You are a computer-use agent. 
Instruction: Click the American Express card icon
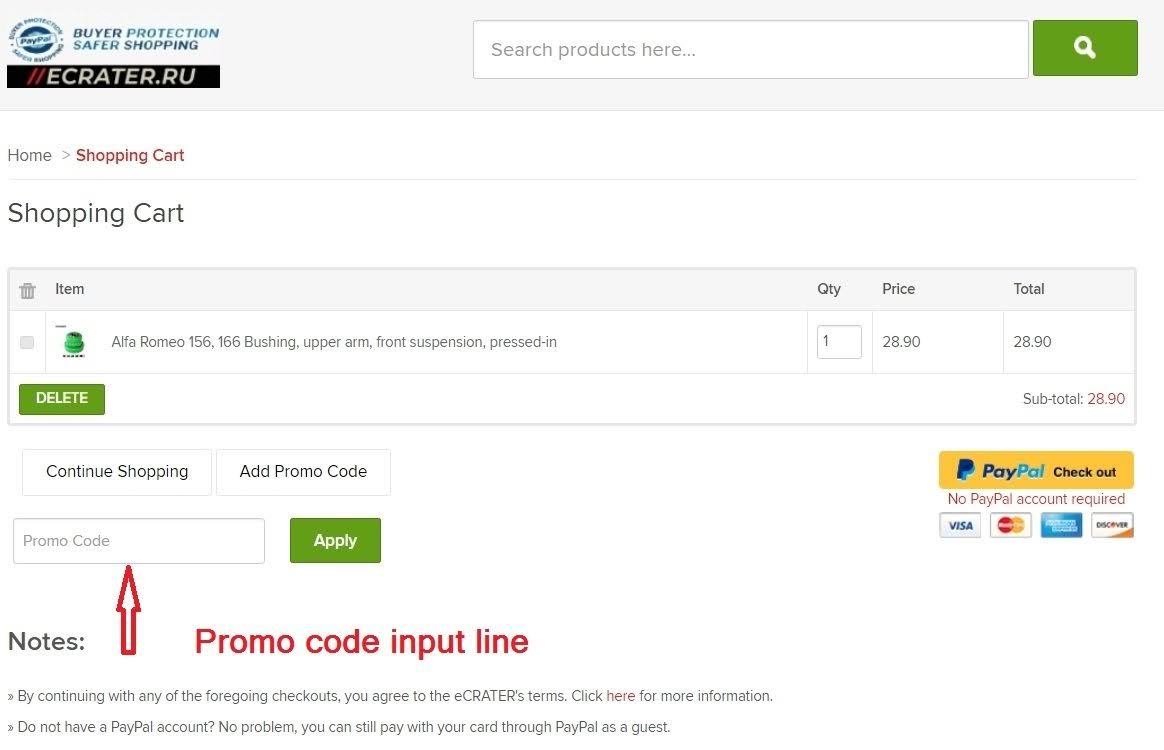(x=1061, y=525)
